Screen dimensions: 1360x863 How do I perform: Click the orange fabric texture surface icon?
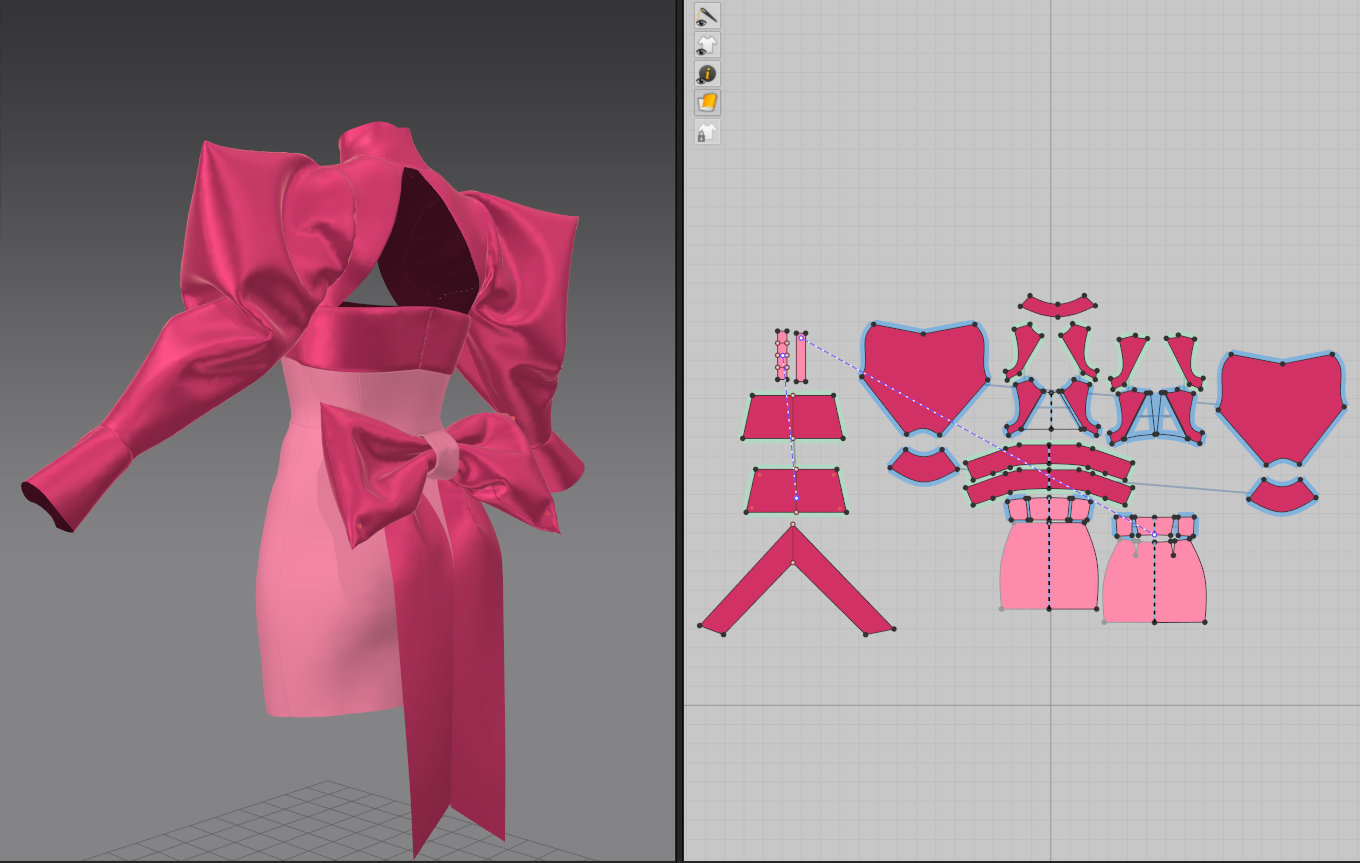click(707, 103)
